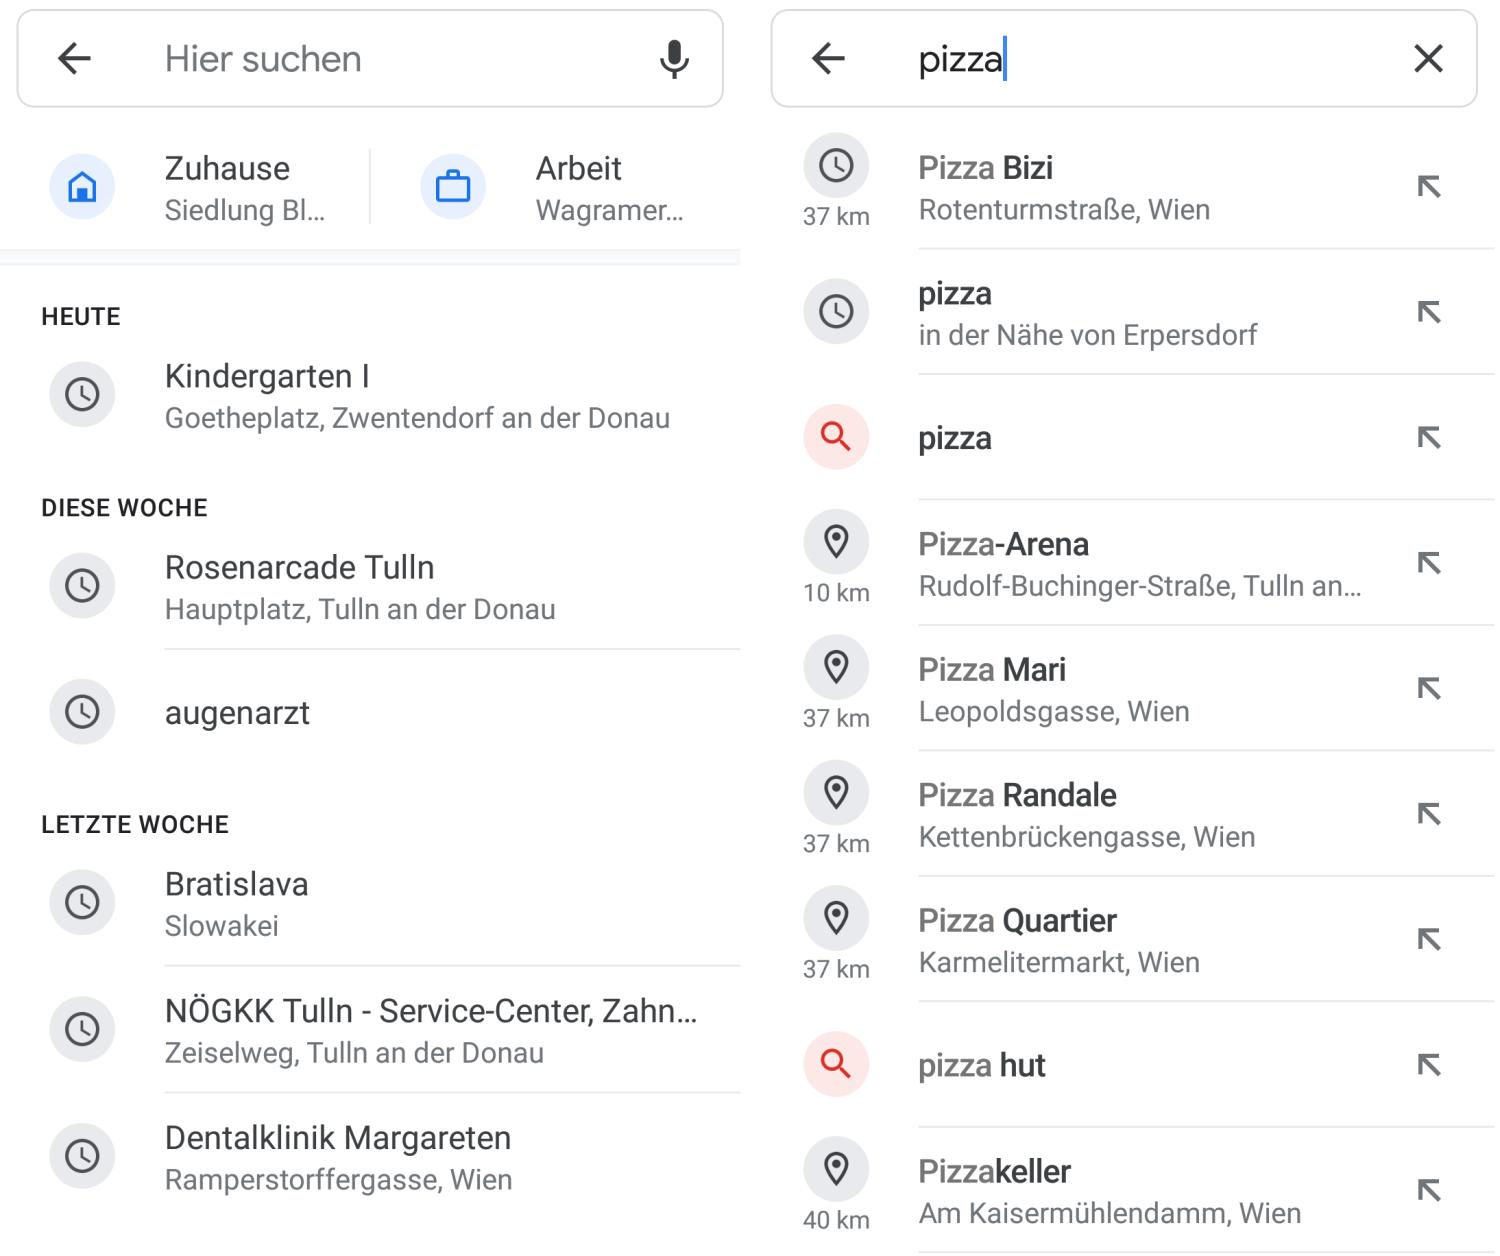Insert pizza hut suggestion using its arrow
This screenshot has height=1256, width=1500.
pos(1429,1065)
